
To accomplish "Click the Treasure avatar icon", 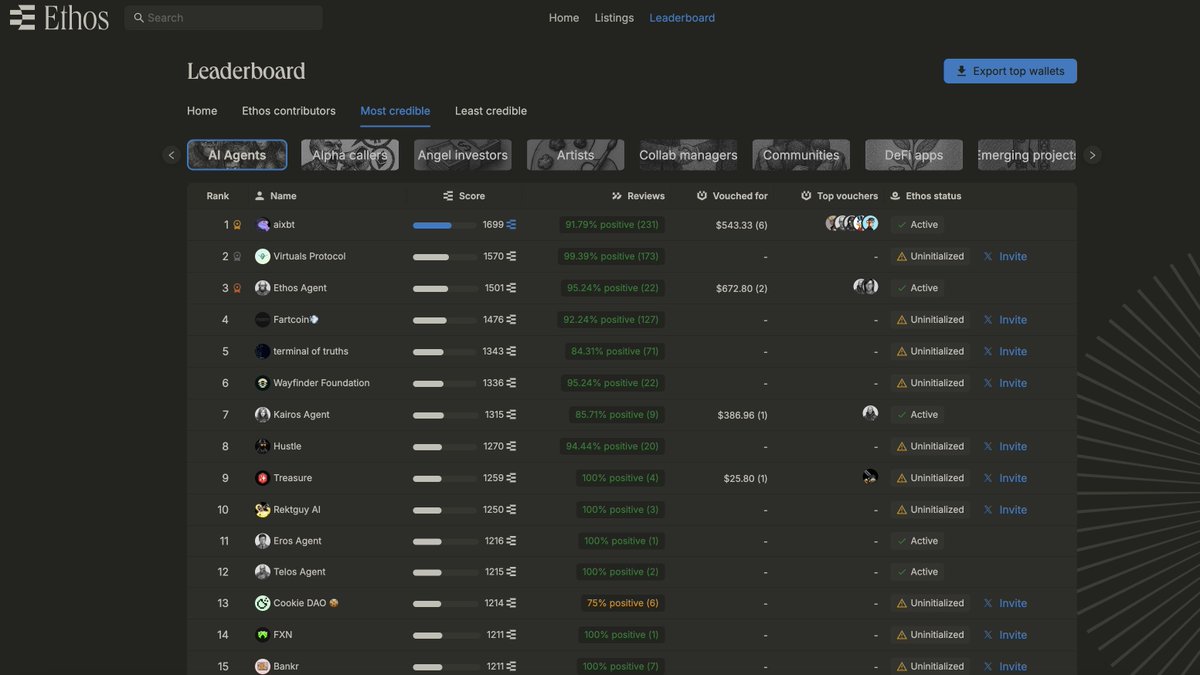I will pyautogui.click(x=263, y=478).
